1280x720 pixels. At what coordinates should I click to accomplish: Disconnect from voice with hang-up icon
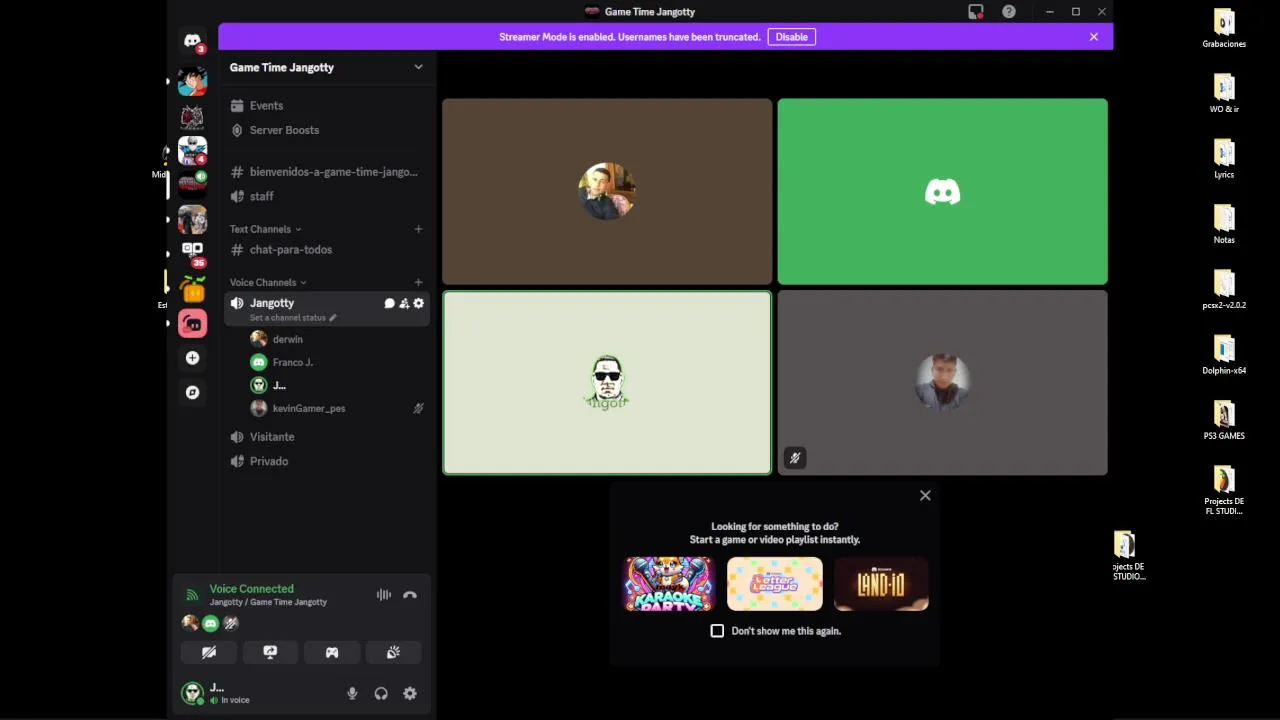pyautogui.click(x=410, y=595)
